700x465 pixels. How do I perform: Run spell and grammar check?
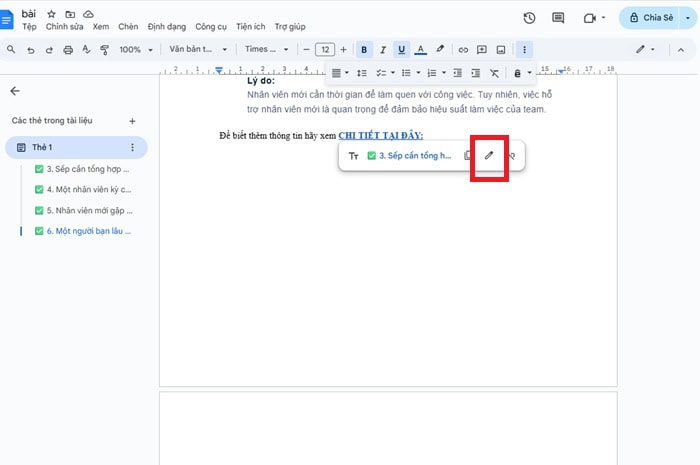[87, 50]
